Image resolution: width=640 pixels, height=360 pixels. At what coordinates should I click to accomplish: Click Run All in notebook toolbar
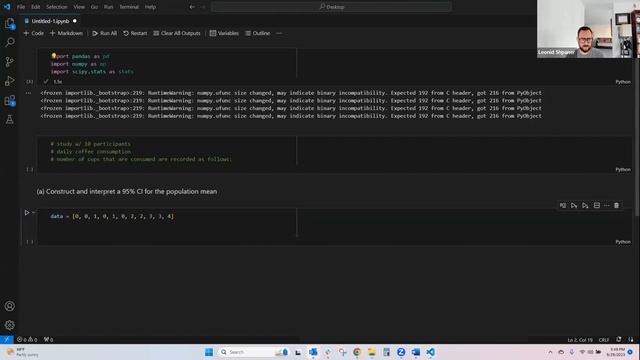click(x=104, y=33)
